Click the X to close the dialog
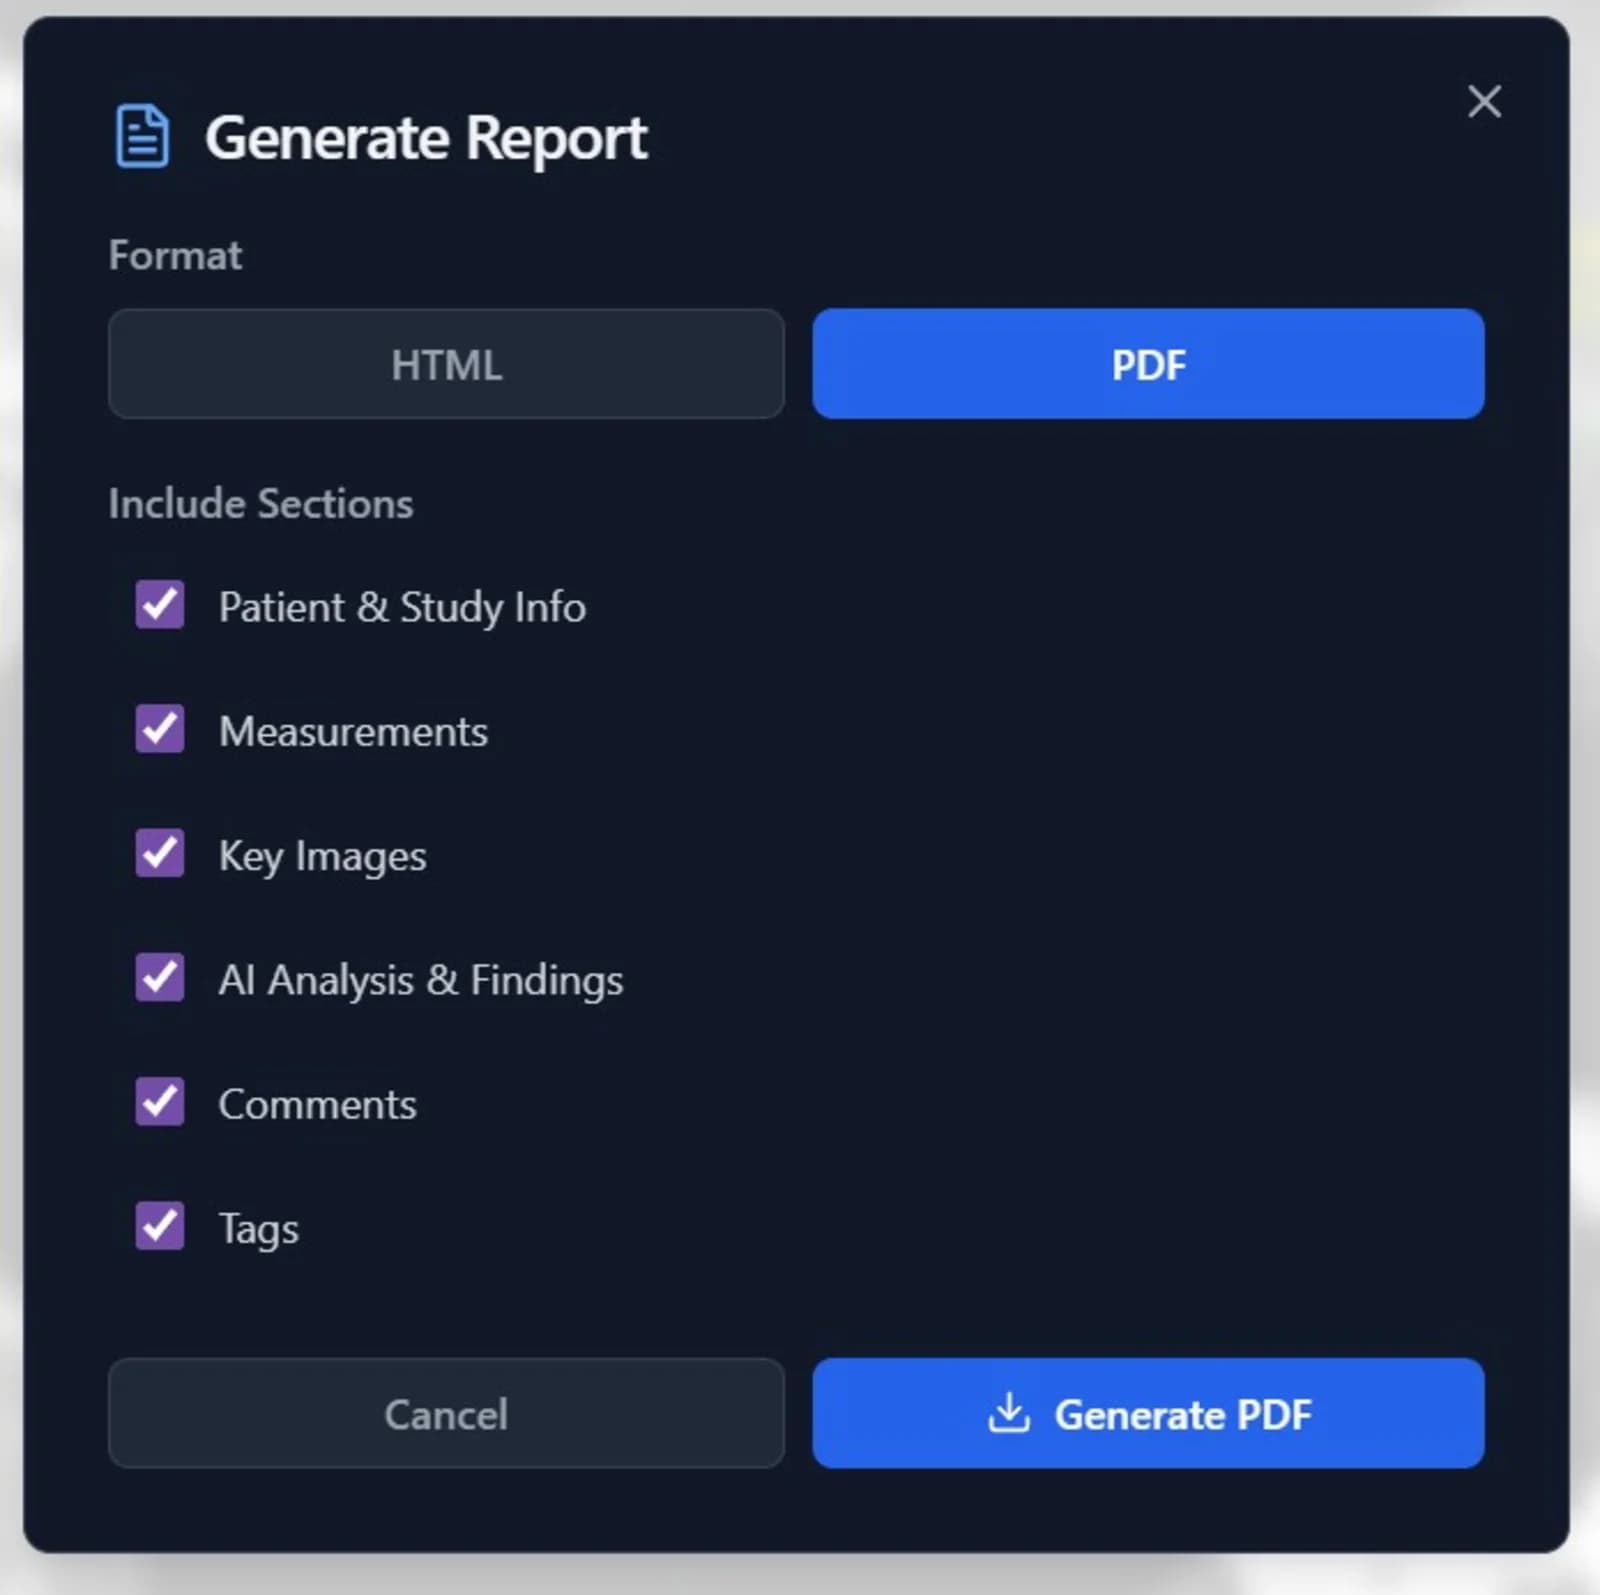This screenshot has height=1595, width=1600. point(1484,102)
